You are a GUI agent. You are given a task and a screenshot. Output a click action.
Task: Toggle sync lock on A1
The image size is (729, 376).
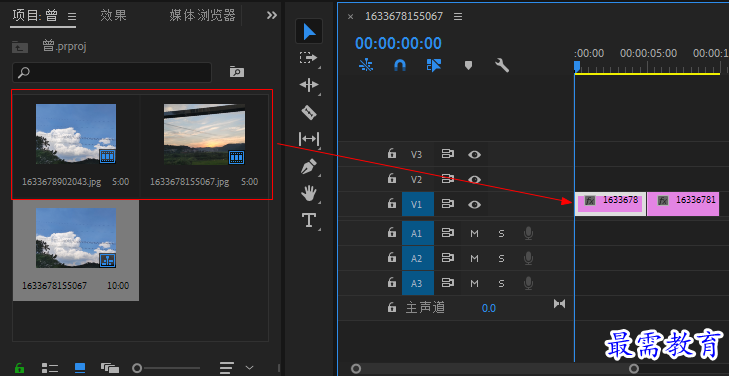click(447, 233)
